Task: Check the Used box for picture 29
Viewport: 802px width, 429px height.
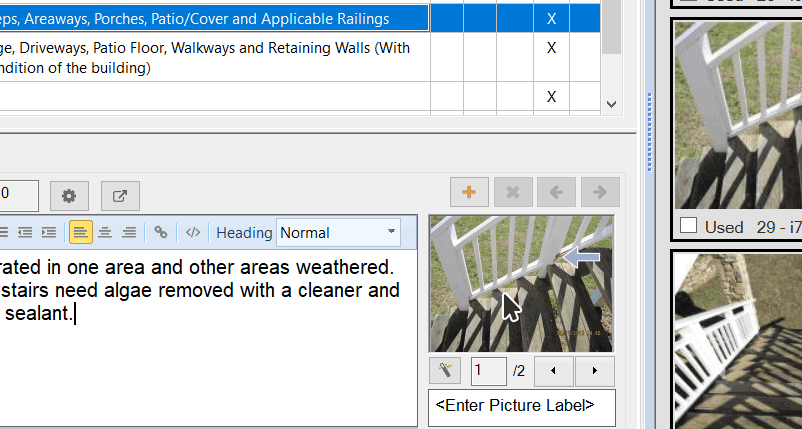Action: (688, 227)
